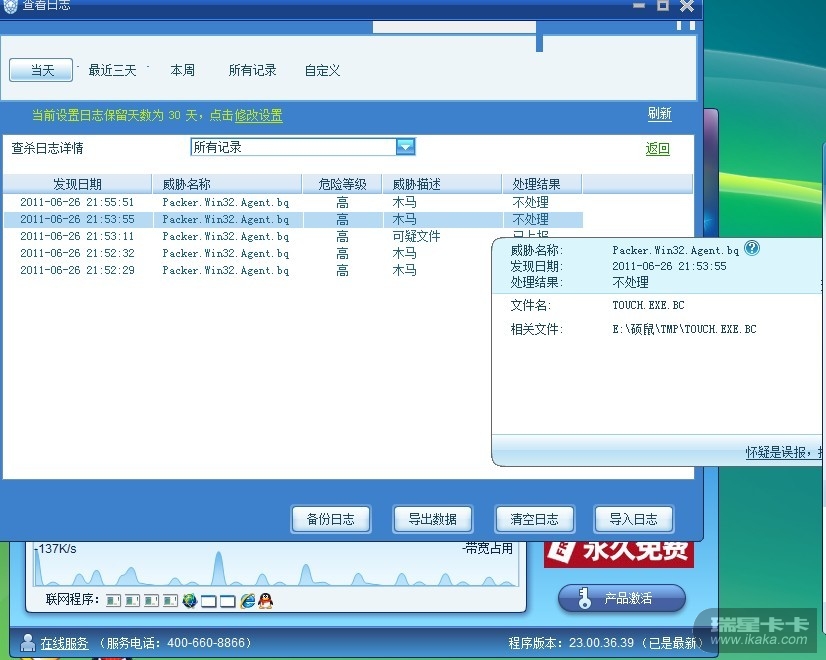Close the 查看日志 window

click(687, 6)
